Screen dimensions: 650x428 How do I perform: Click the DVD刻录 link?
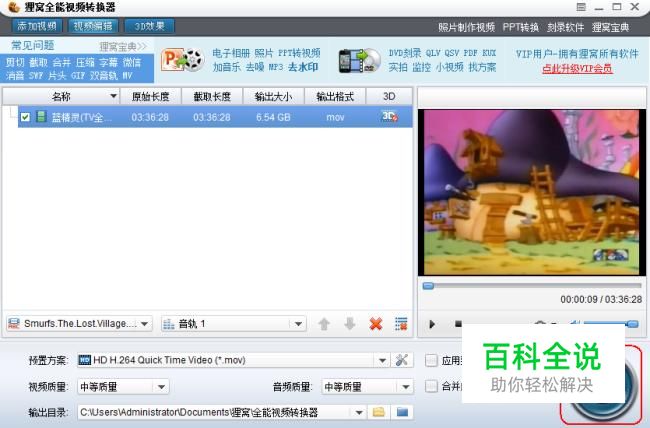pyautogui.click(x=405, y=53)
